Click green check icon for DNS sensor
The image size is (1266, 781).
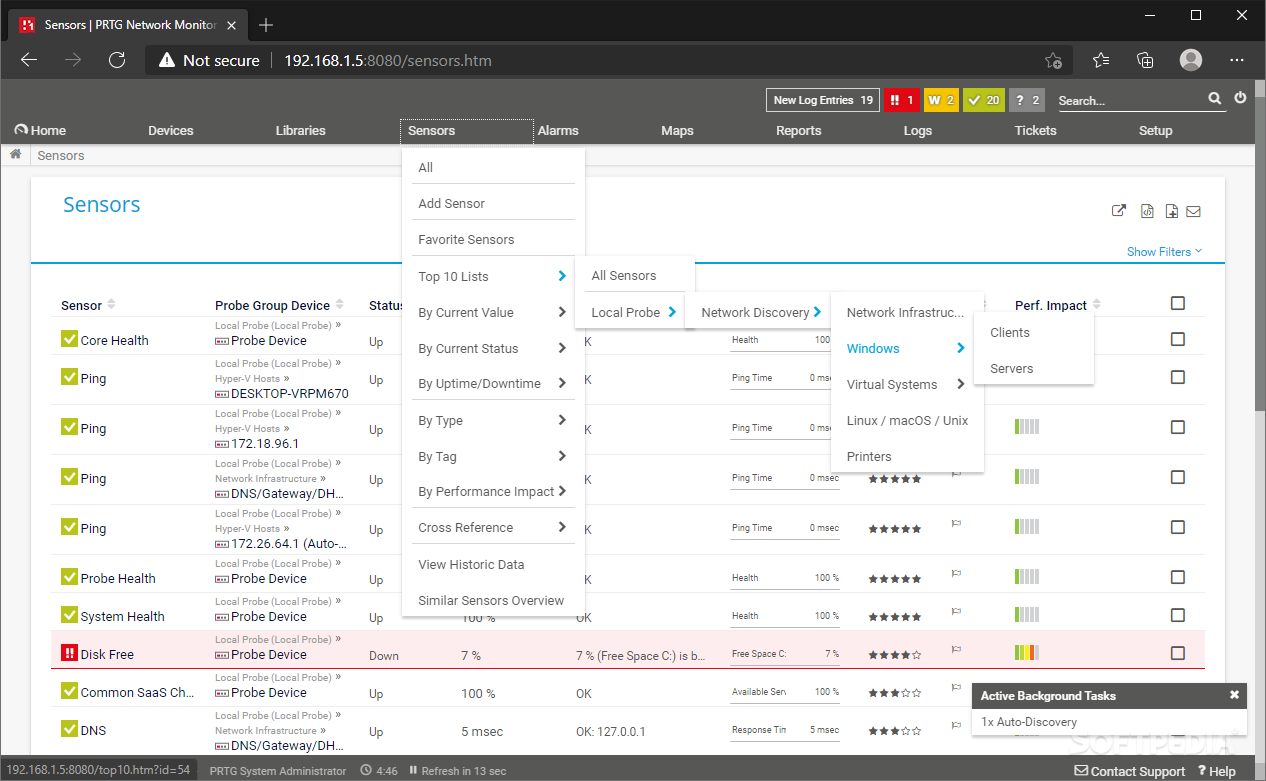tap(69, 729)
